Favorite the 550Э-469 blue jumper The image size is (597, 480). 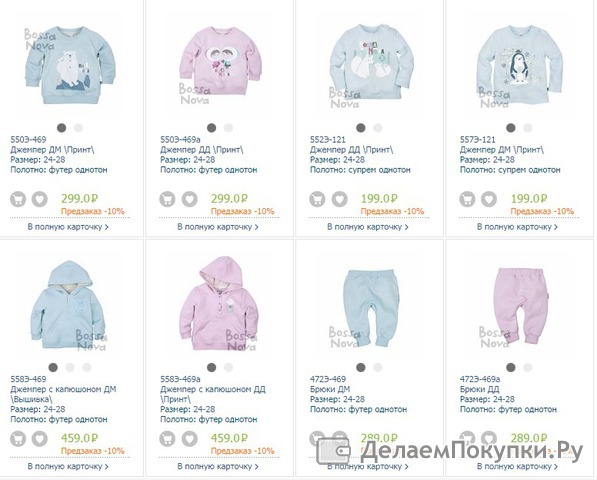40,199
